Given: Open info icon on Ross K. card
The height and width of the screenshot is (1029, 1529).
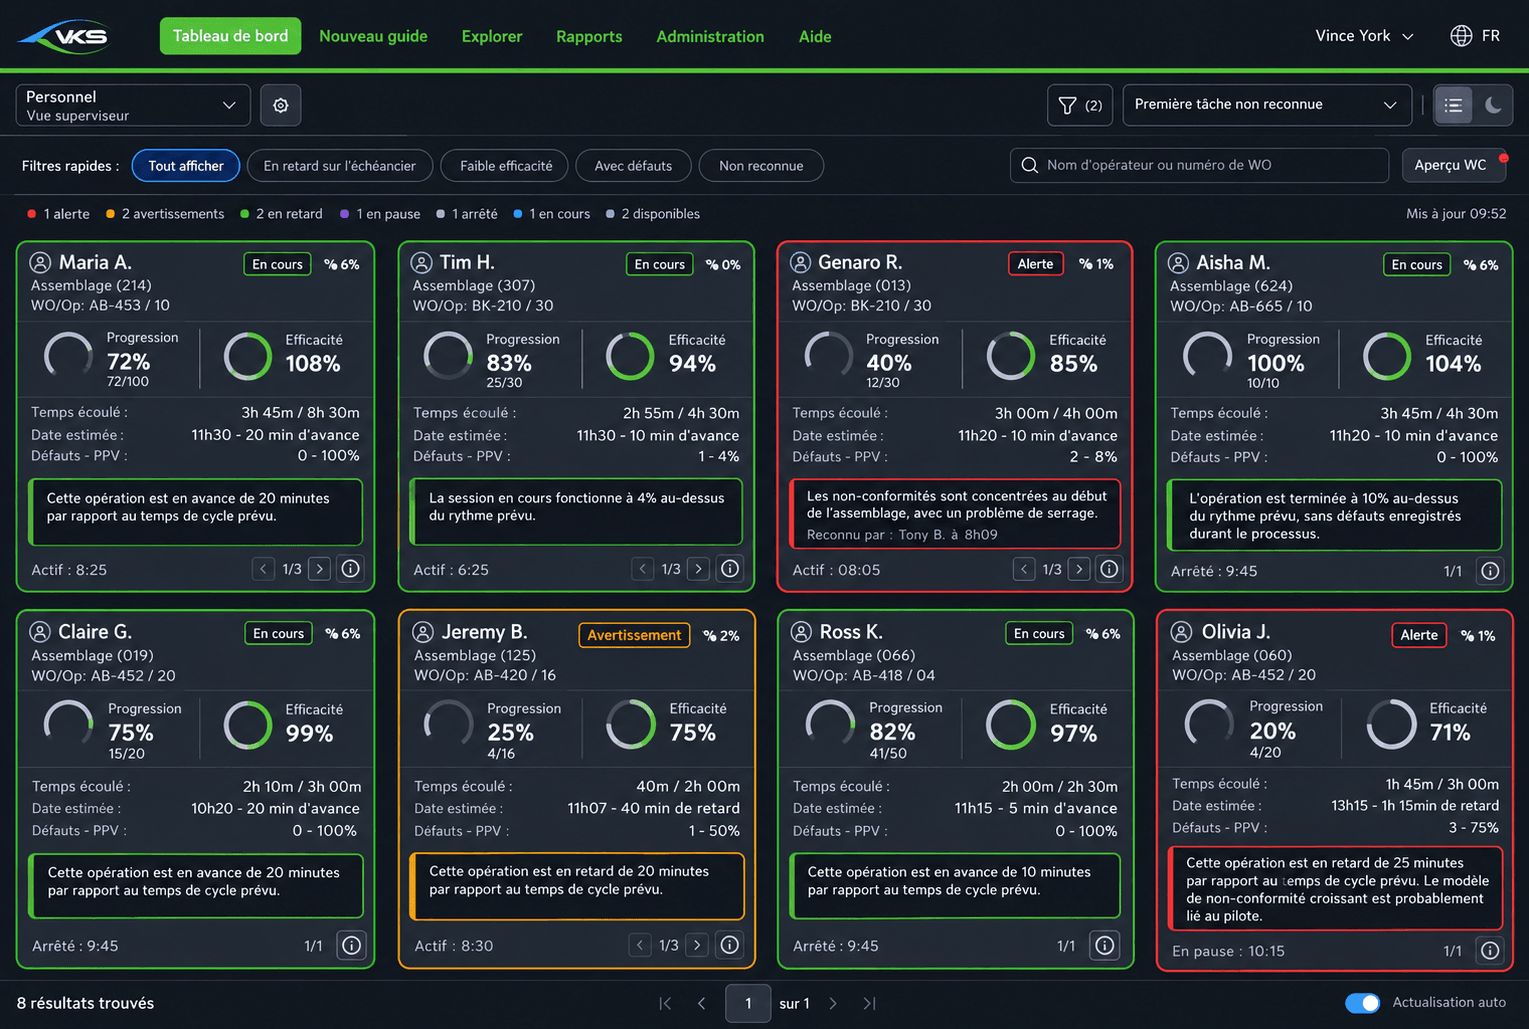Looking at the screenshot, I should [1105, 945].
